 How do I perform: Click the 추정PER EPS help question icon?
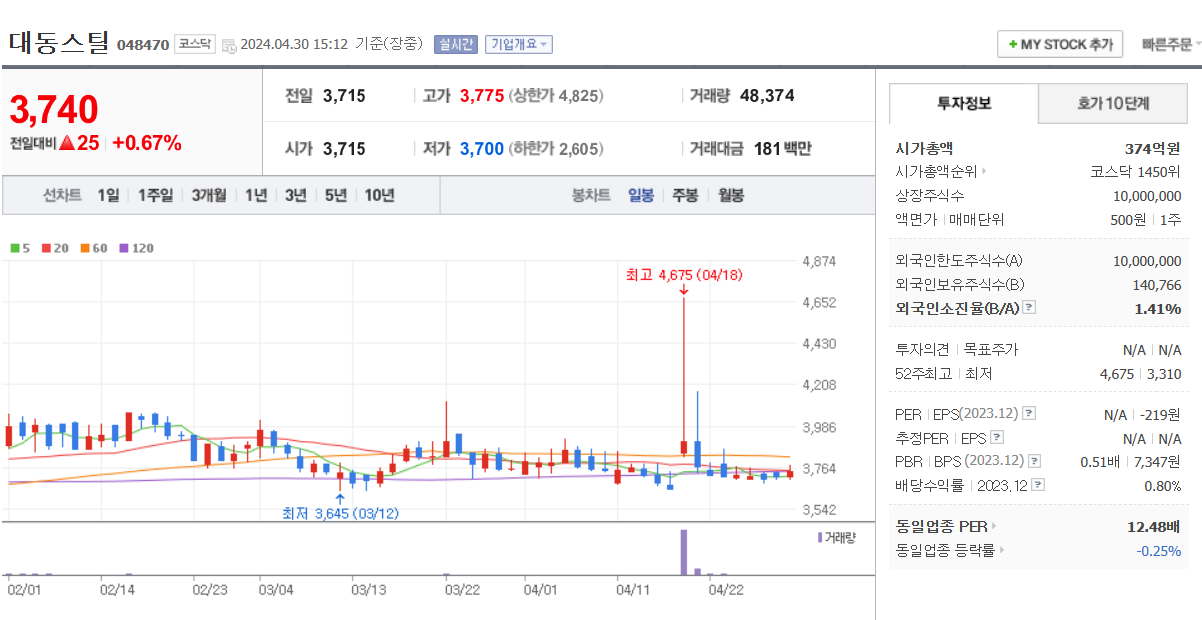996,437
